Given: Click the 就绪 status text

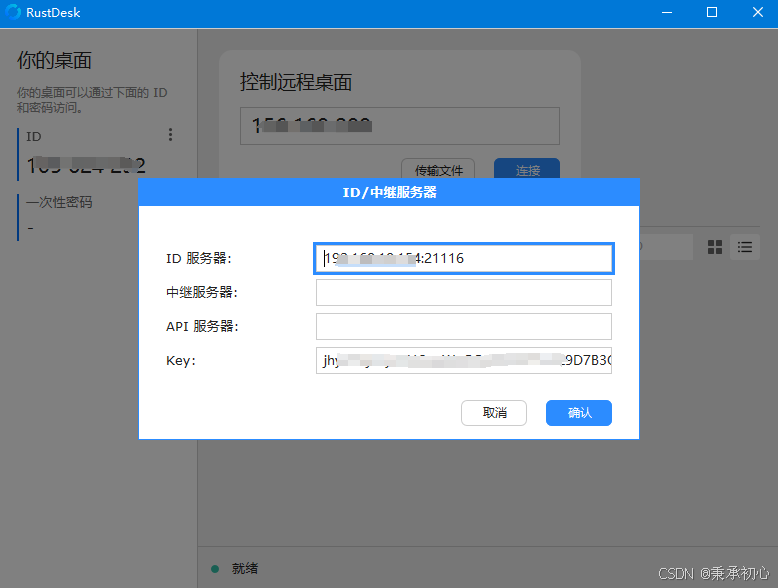Looking at the screenshot, I should point(245,568).
